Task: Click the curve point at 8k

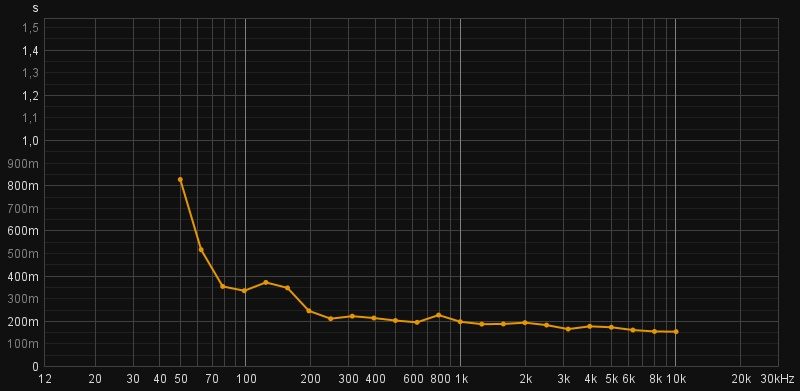Action: click(654, 331)
